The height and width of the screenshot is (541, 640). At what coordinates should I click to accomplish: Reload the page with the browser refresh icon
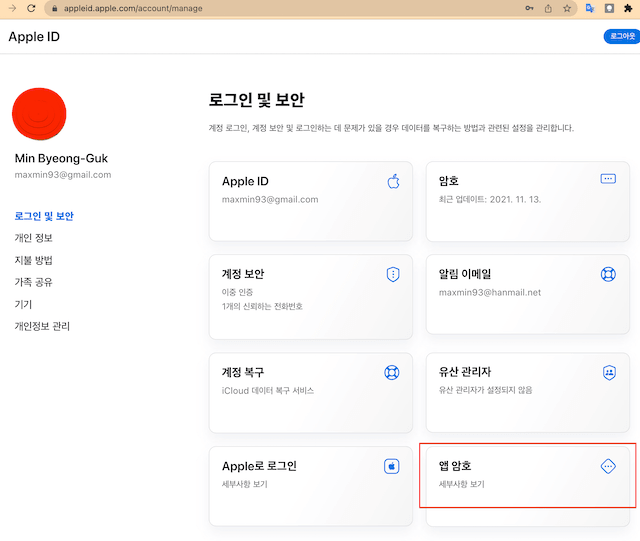click(x=31, y=8)
